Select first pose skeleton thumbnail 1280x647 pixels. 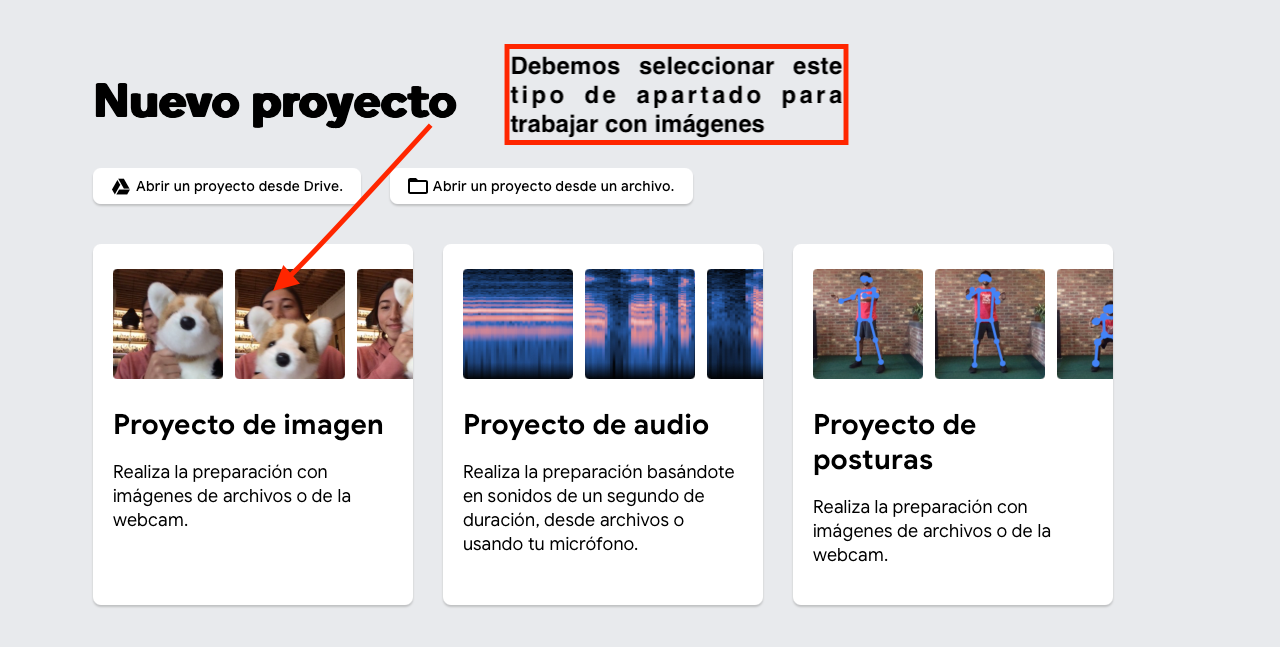(x=868, y=324)
